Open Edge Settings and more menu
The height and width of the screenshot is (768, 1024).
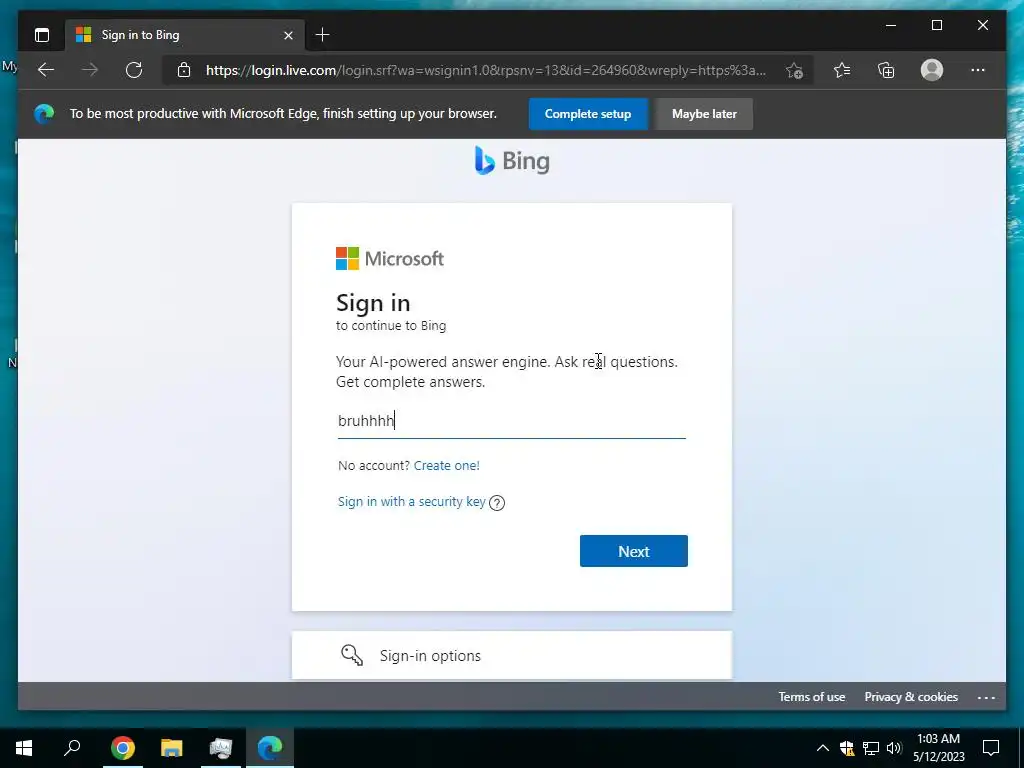tap(978, 70)
